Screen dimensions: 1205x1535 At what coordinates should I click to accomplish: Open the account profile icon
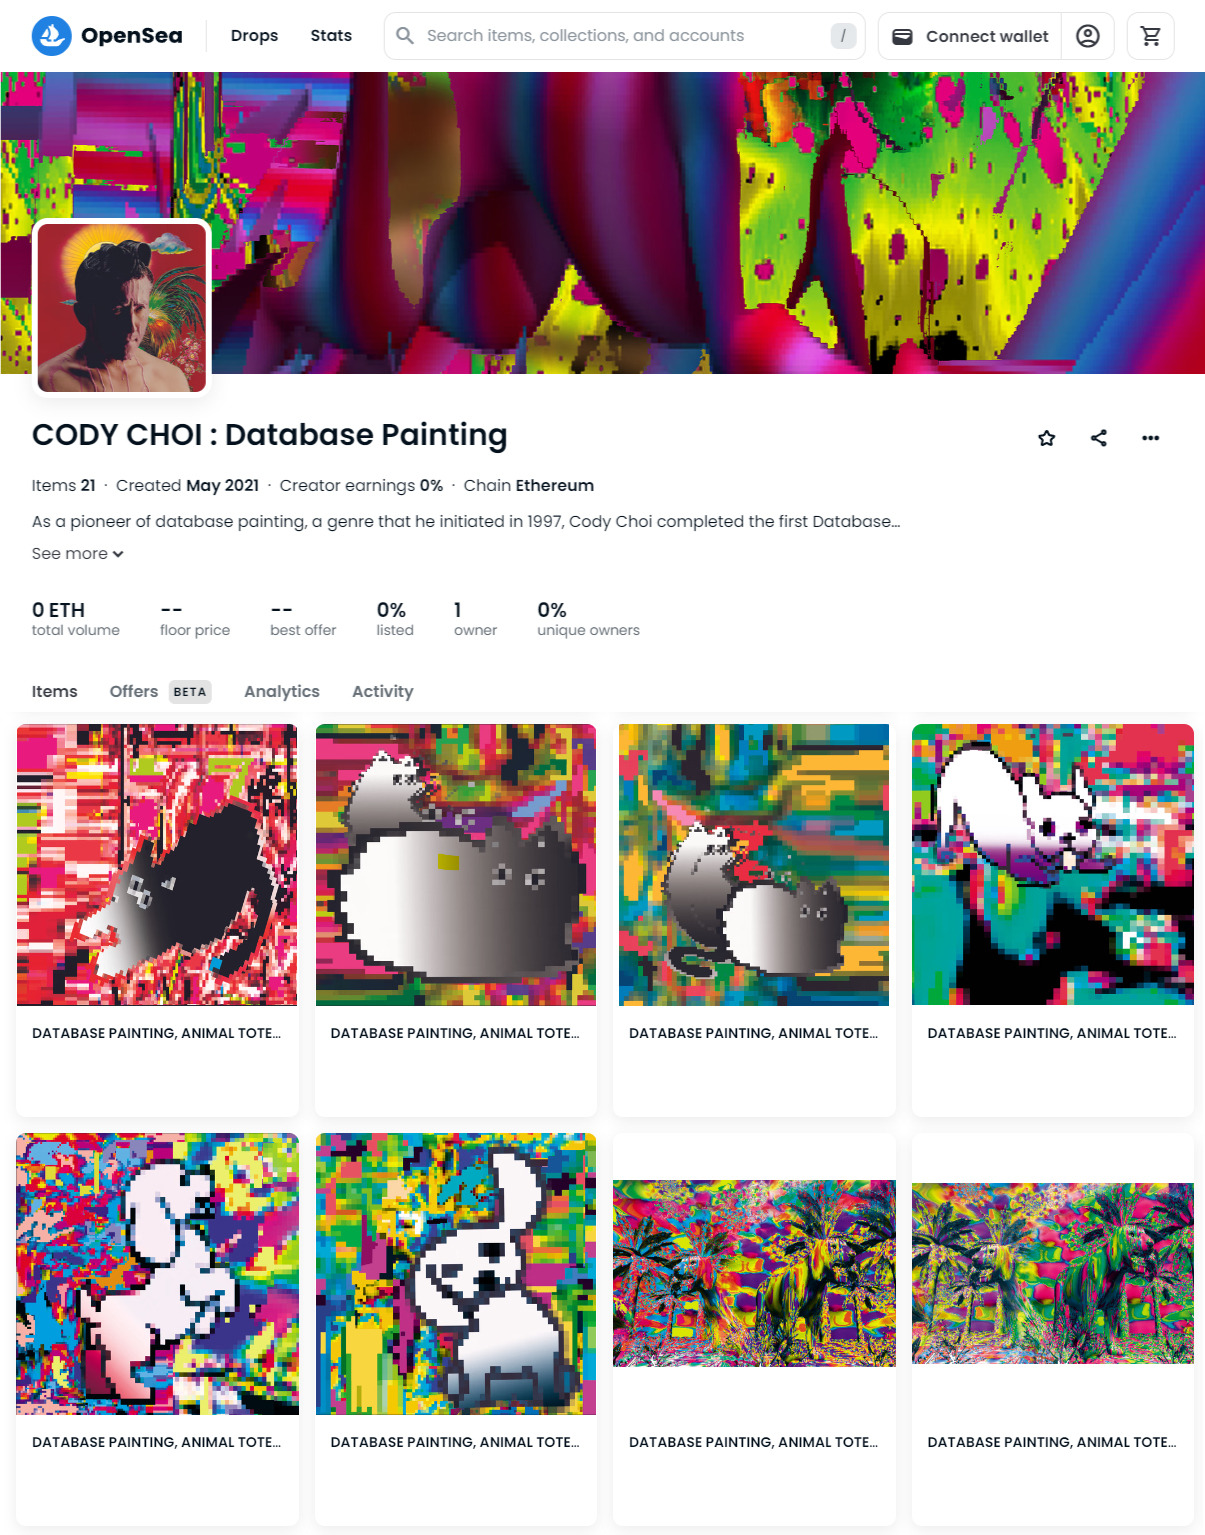pos(1087,36)
